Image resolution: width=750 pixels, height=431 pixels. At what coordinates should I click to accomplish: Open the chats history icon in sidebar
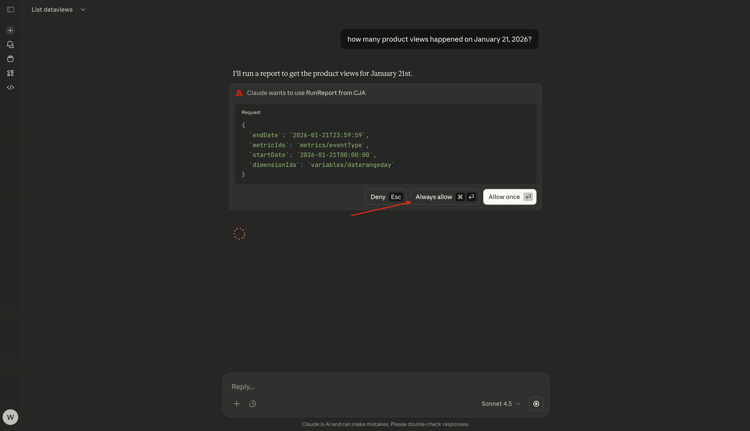coord(11,44)
